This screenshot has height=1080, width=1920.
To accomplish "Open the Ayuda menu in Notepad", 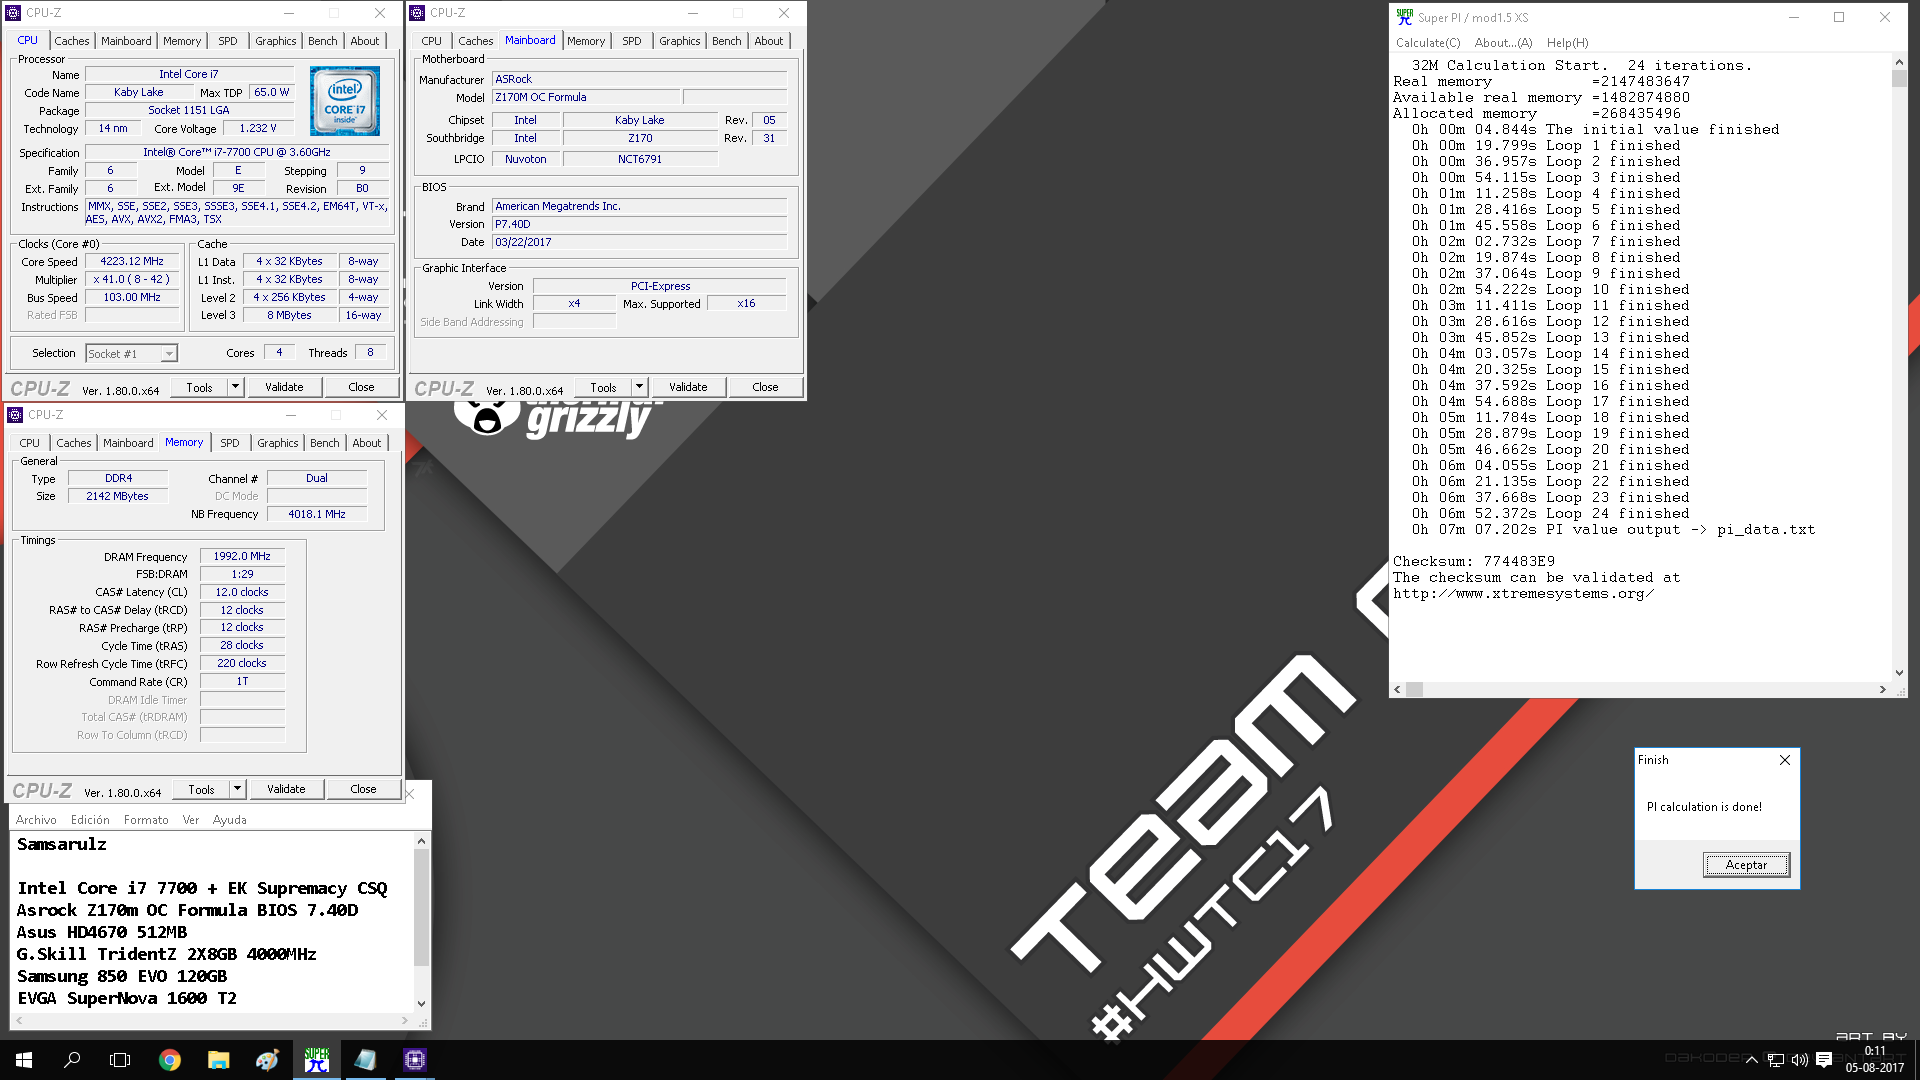I will coord(229,820).
